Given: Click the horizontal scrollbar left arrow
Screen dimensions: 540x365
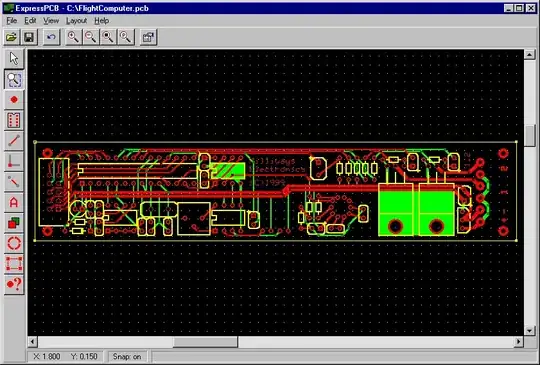Looking at the screenshot, I should tap(33, 342).
